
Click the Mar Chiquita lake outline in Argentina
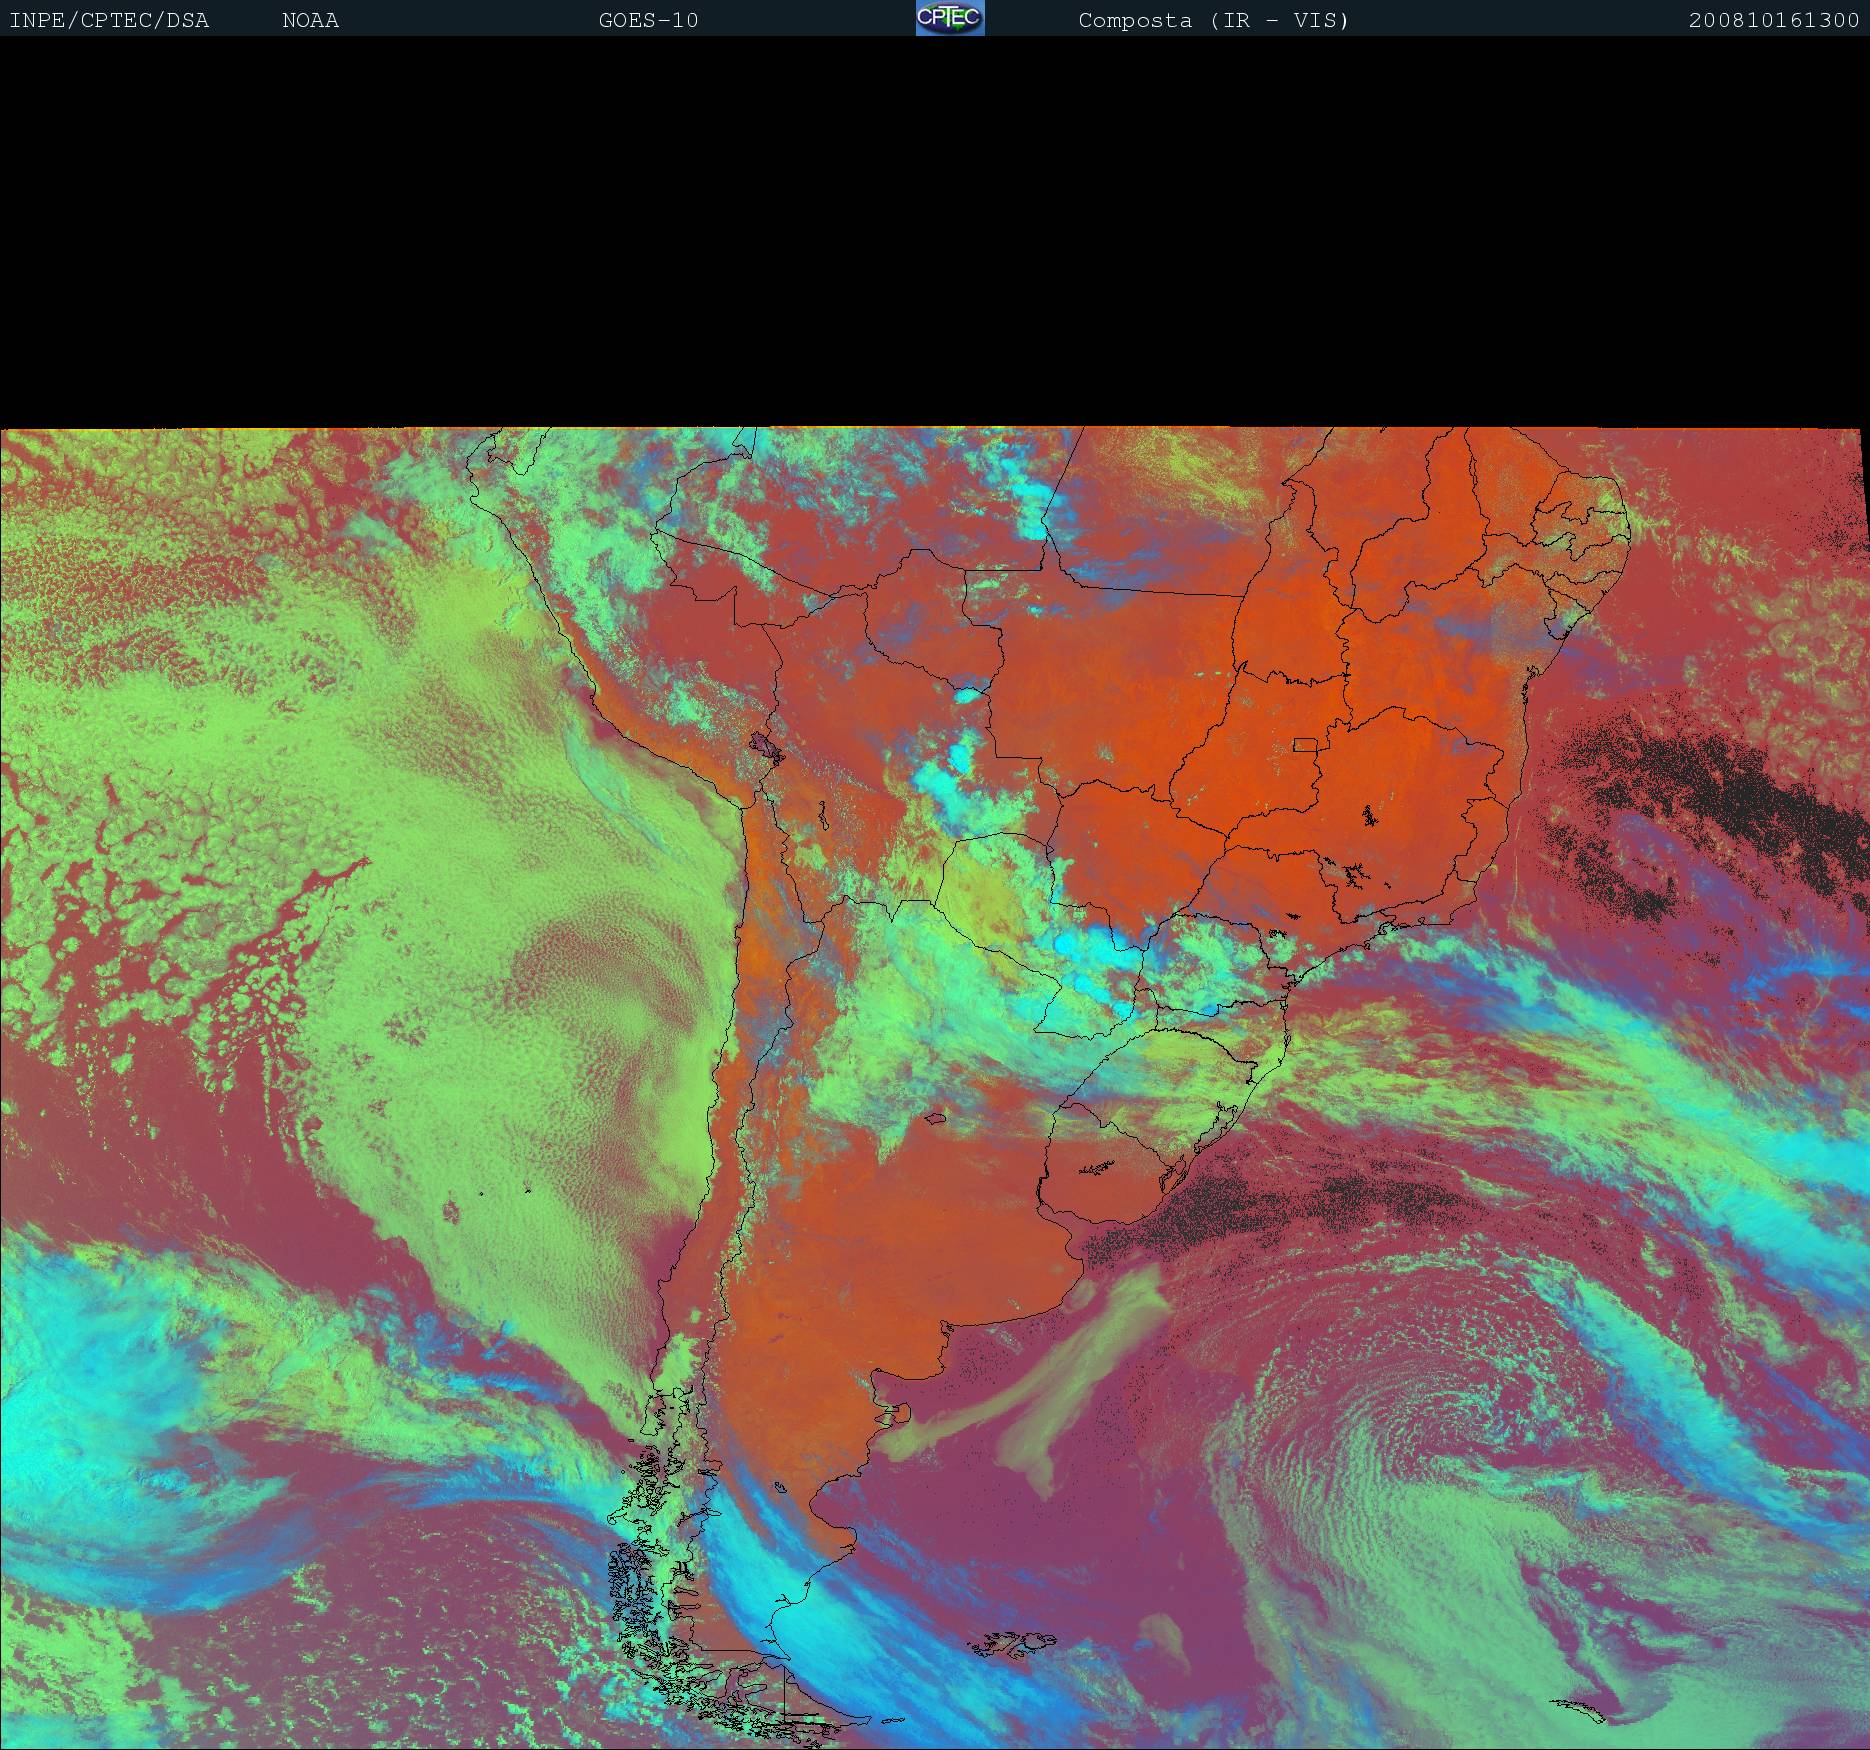[x=936, y=1119]
